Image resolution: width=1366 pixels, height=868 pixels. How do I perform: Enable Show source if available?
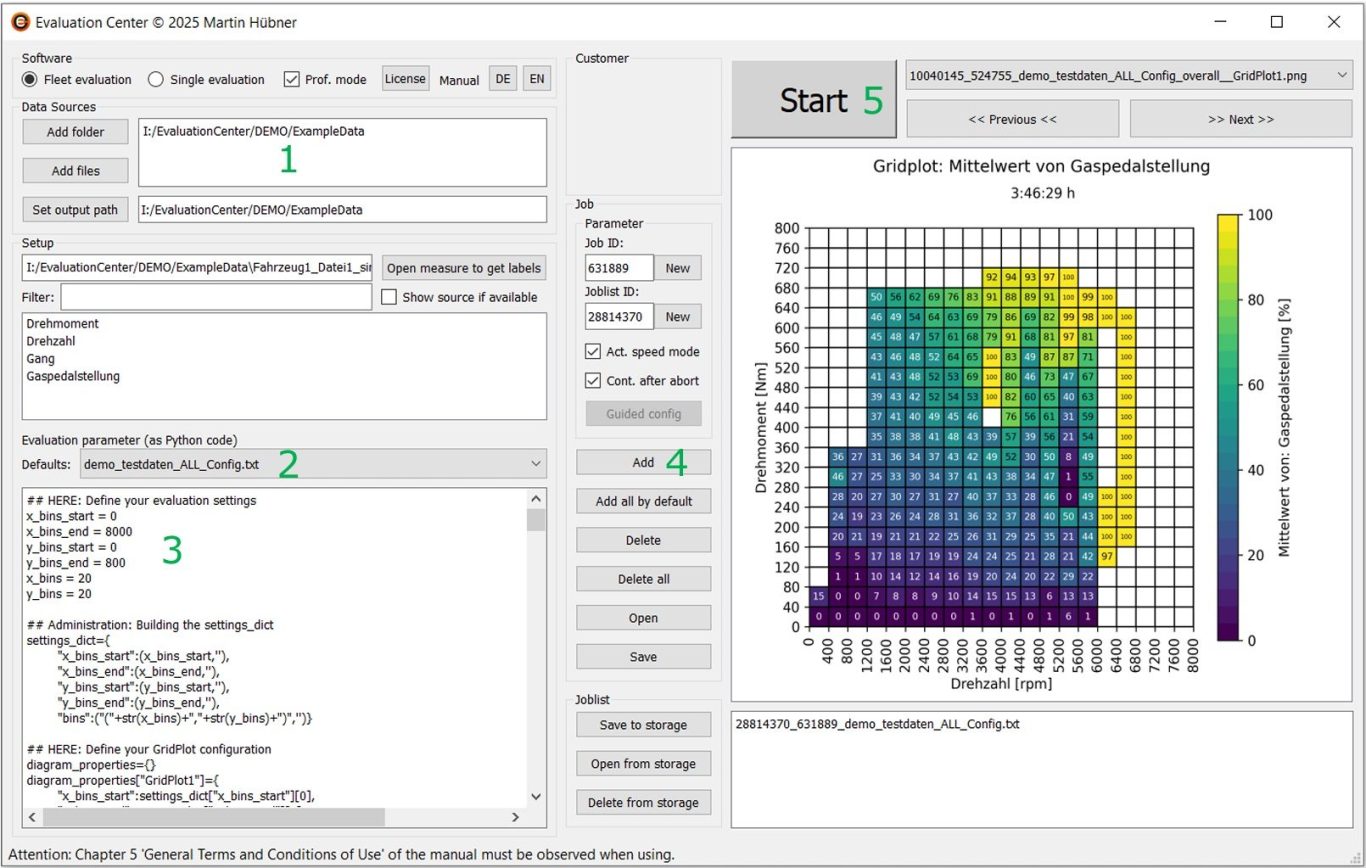pos(390,297)
